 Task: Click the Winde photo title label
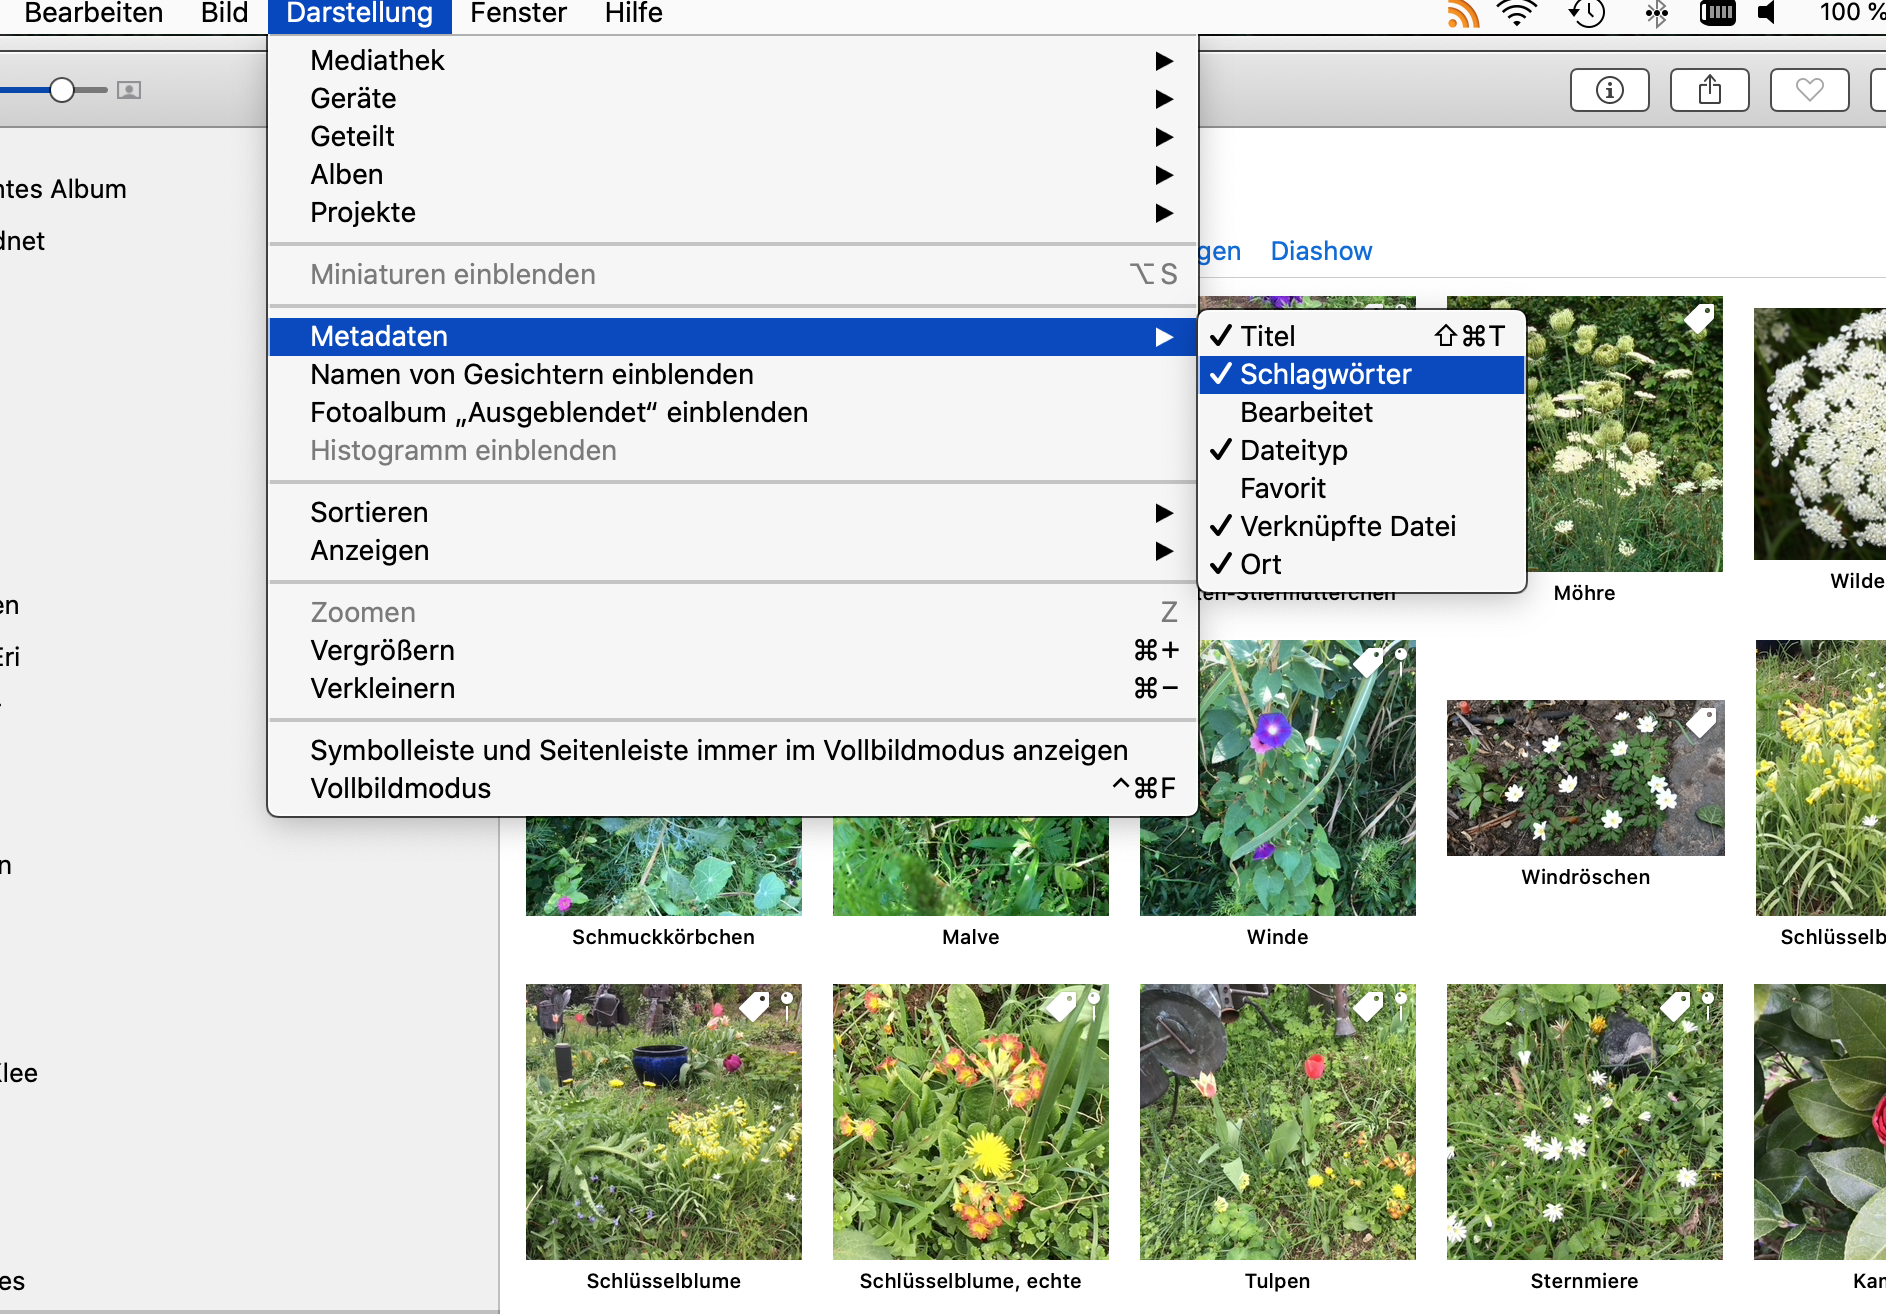(1278, 937)
